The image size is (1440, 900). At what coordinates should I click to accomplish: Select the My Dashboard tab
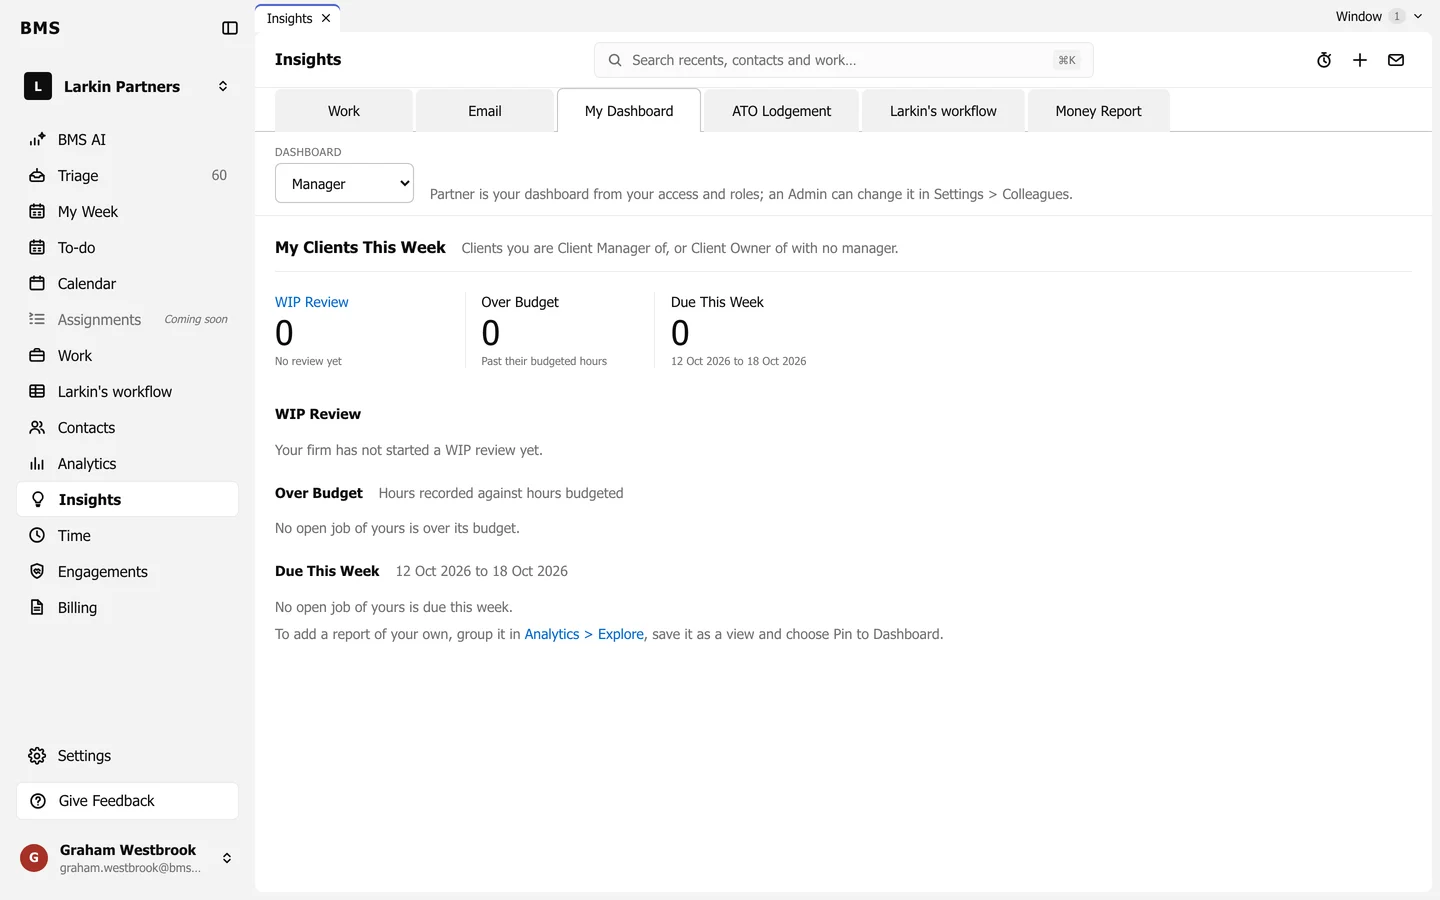(x=629, y=111)
